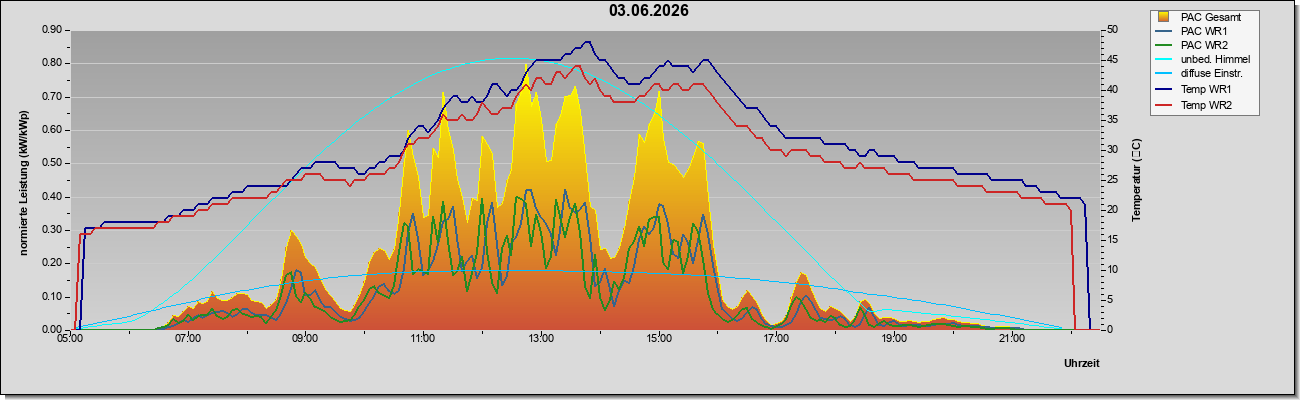Click the 17:00 time axis label
The height and width of the screenshot is (400, 1300).
tap(776, 340)
